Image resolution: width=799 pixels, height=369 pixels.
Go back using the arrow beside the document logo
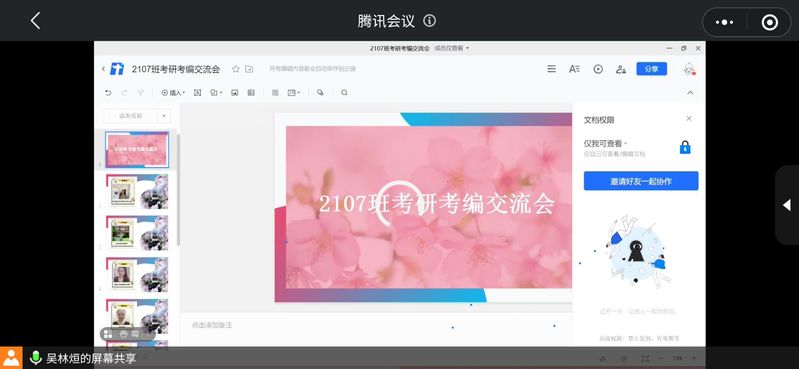(103, 69)
